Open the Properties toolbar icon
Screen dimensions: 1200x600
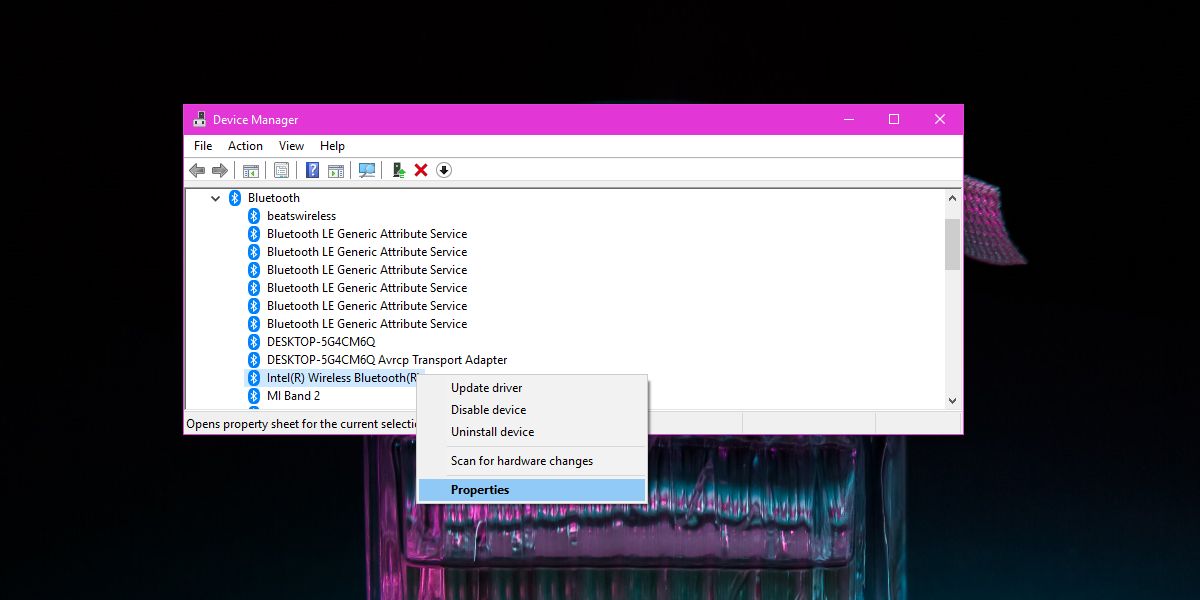282,171
